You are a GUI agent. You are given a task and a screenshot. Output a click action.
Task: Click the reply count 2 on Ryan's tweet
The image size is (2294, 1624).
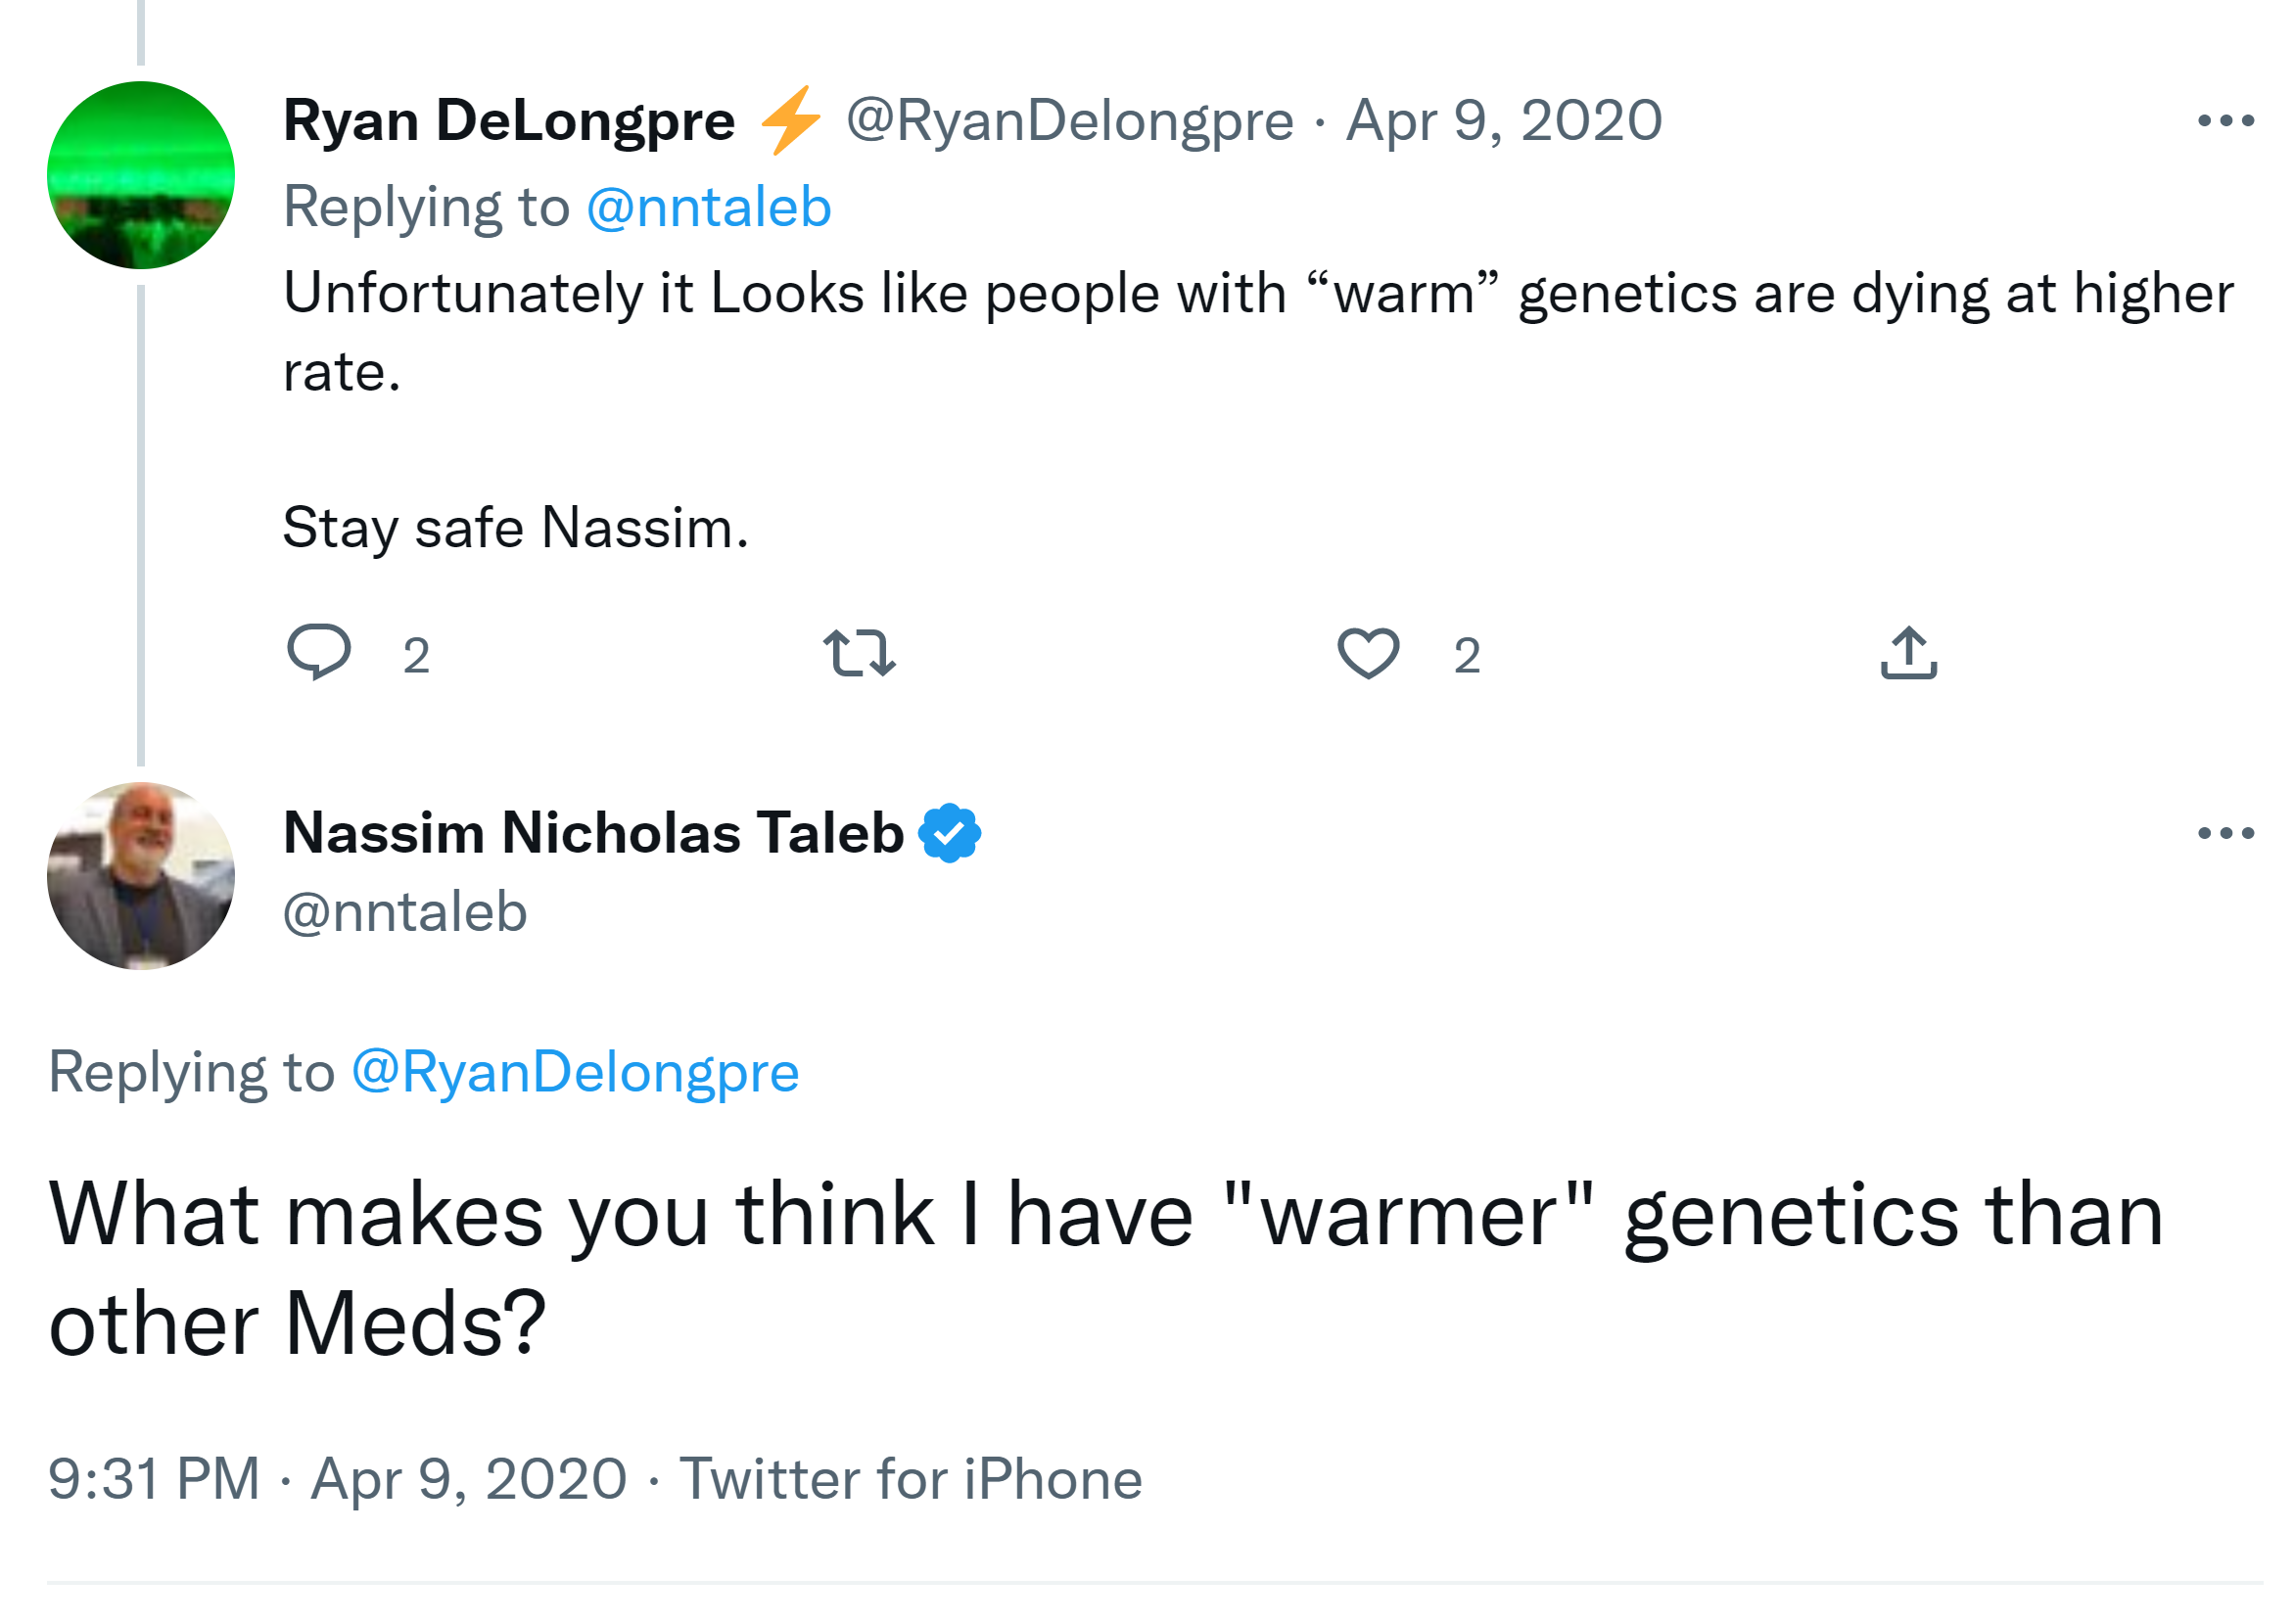[416, 656]
